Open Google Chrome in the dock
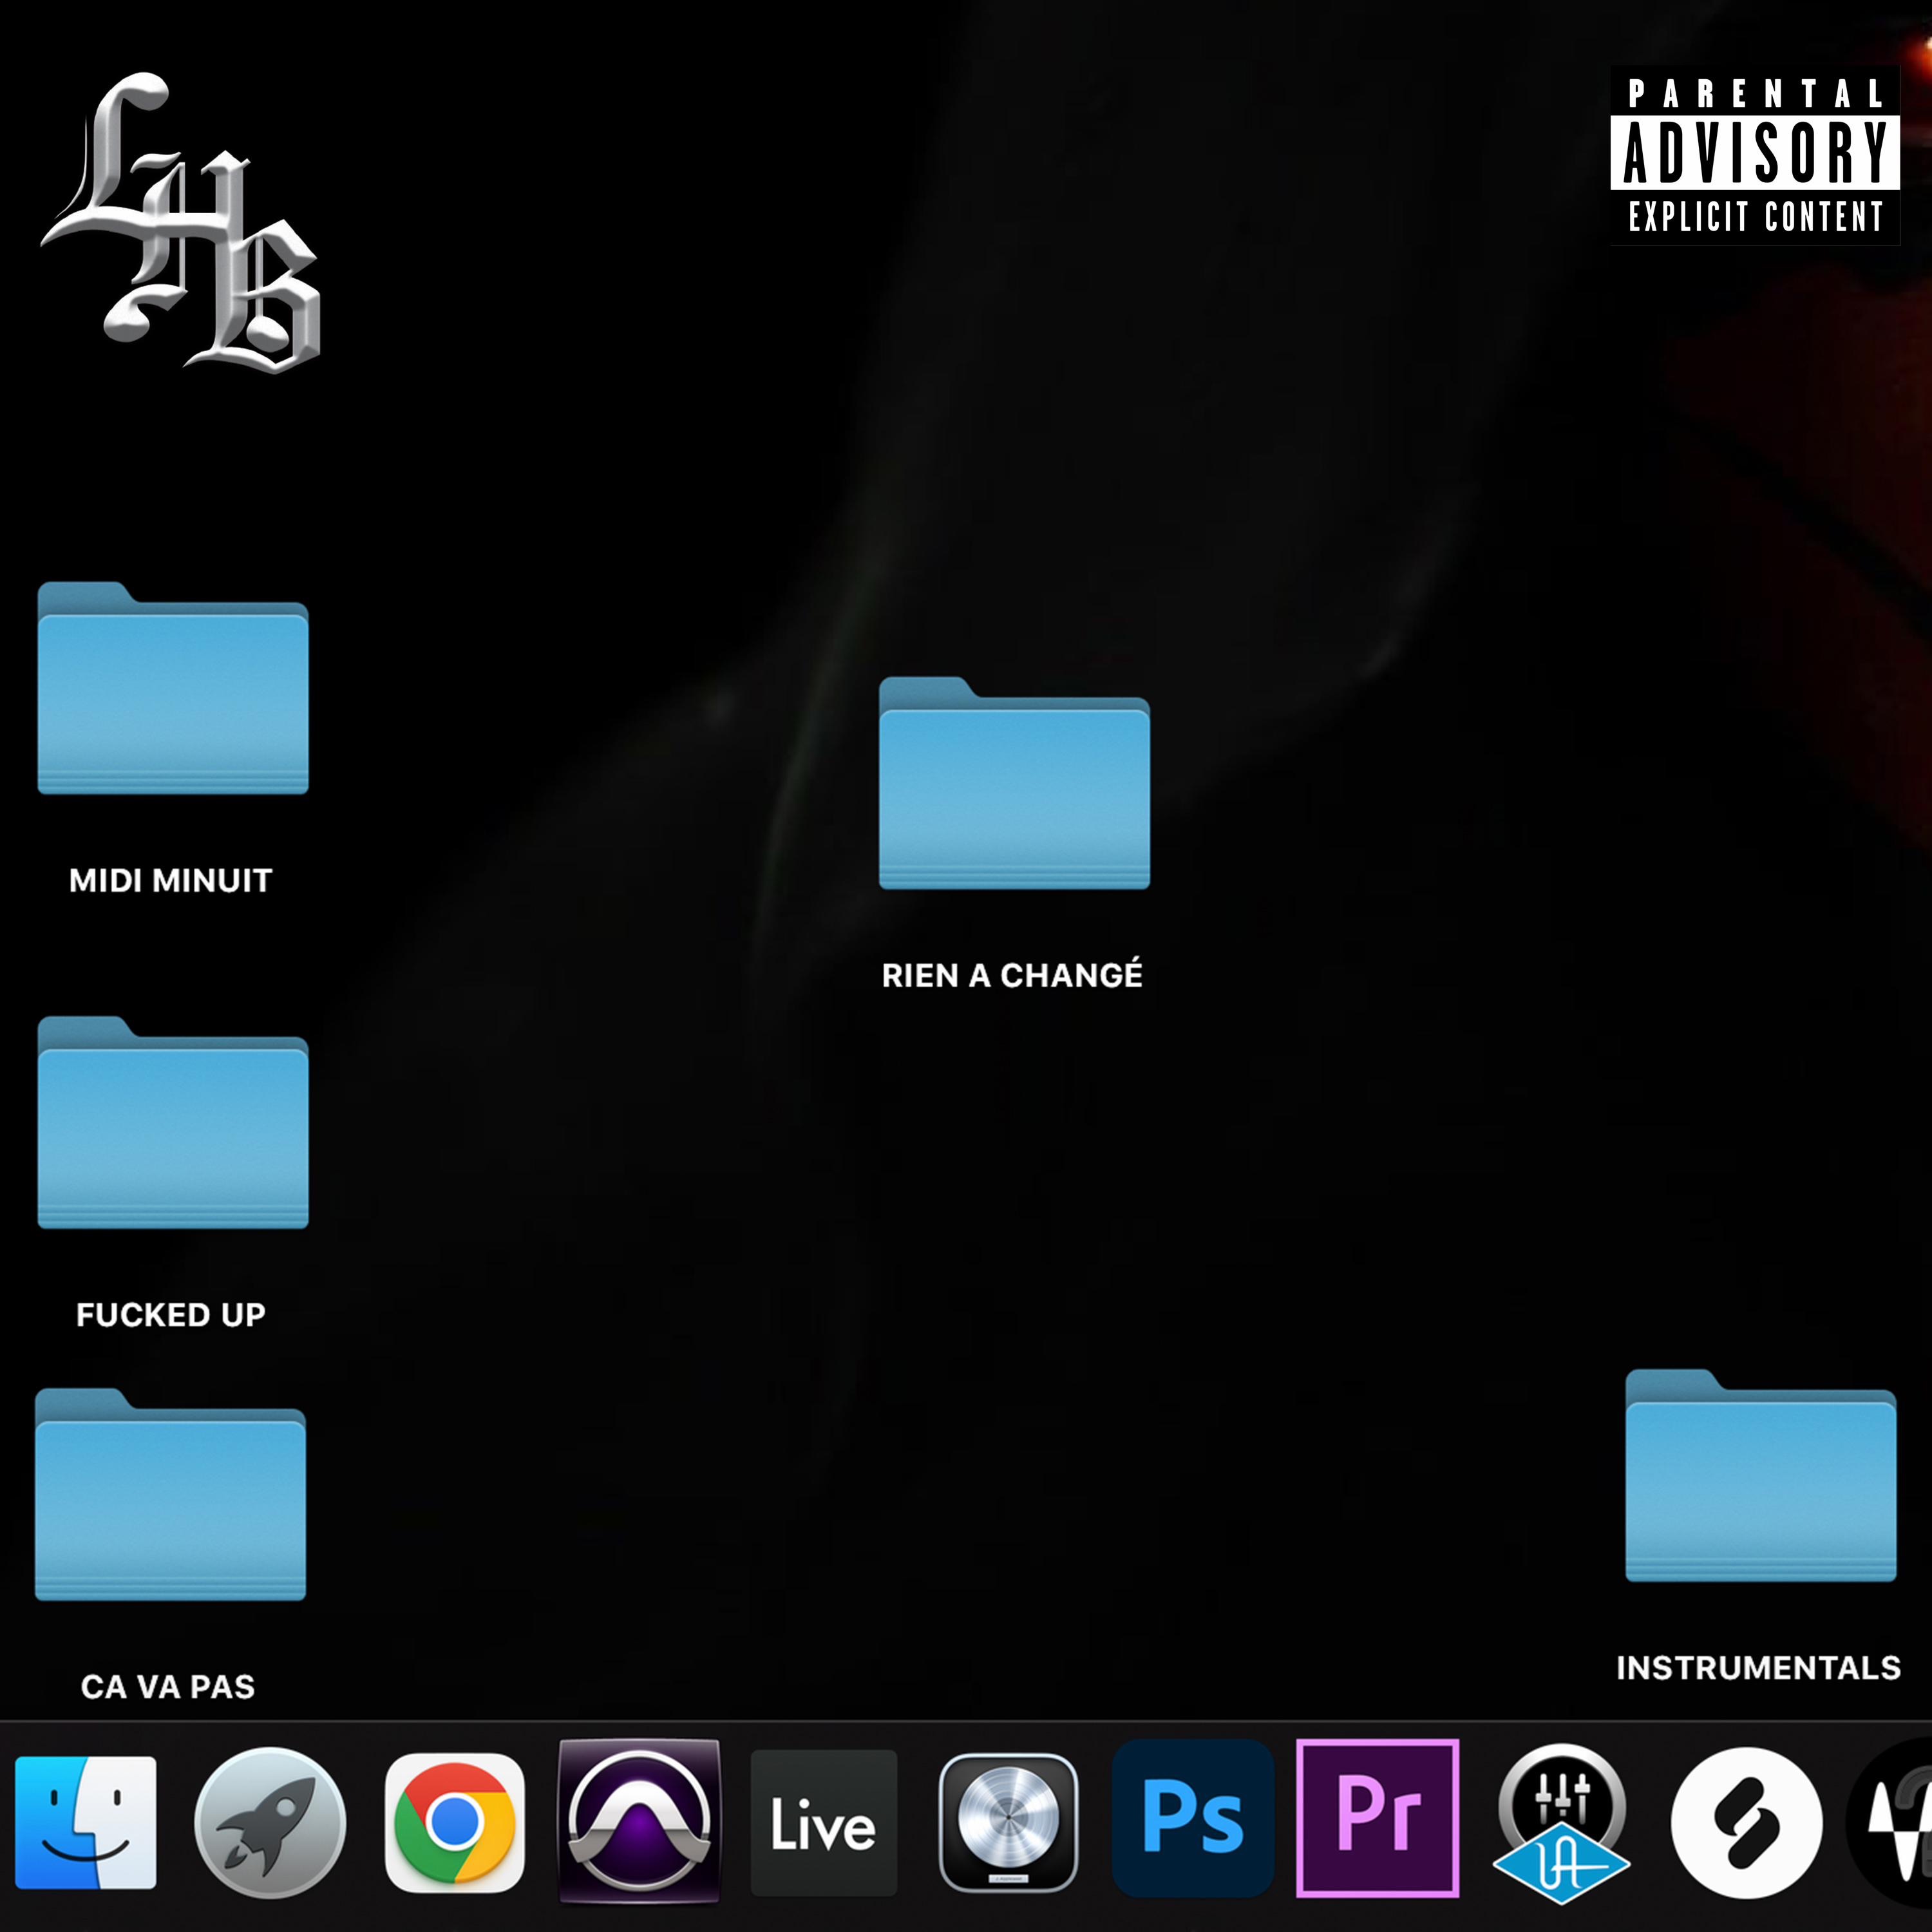The width and height of the screenshot is (1932, 1932). point(455,1822)
